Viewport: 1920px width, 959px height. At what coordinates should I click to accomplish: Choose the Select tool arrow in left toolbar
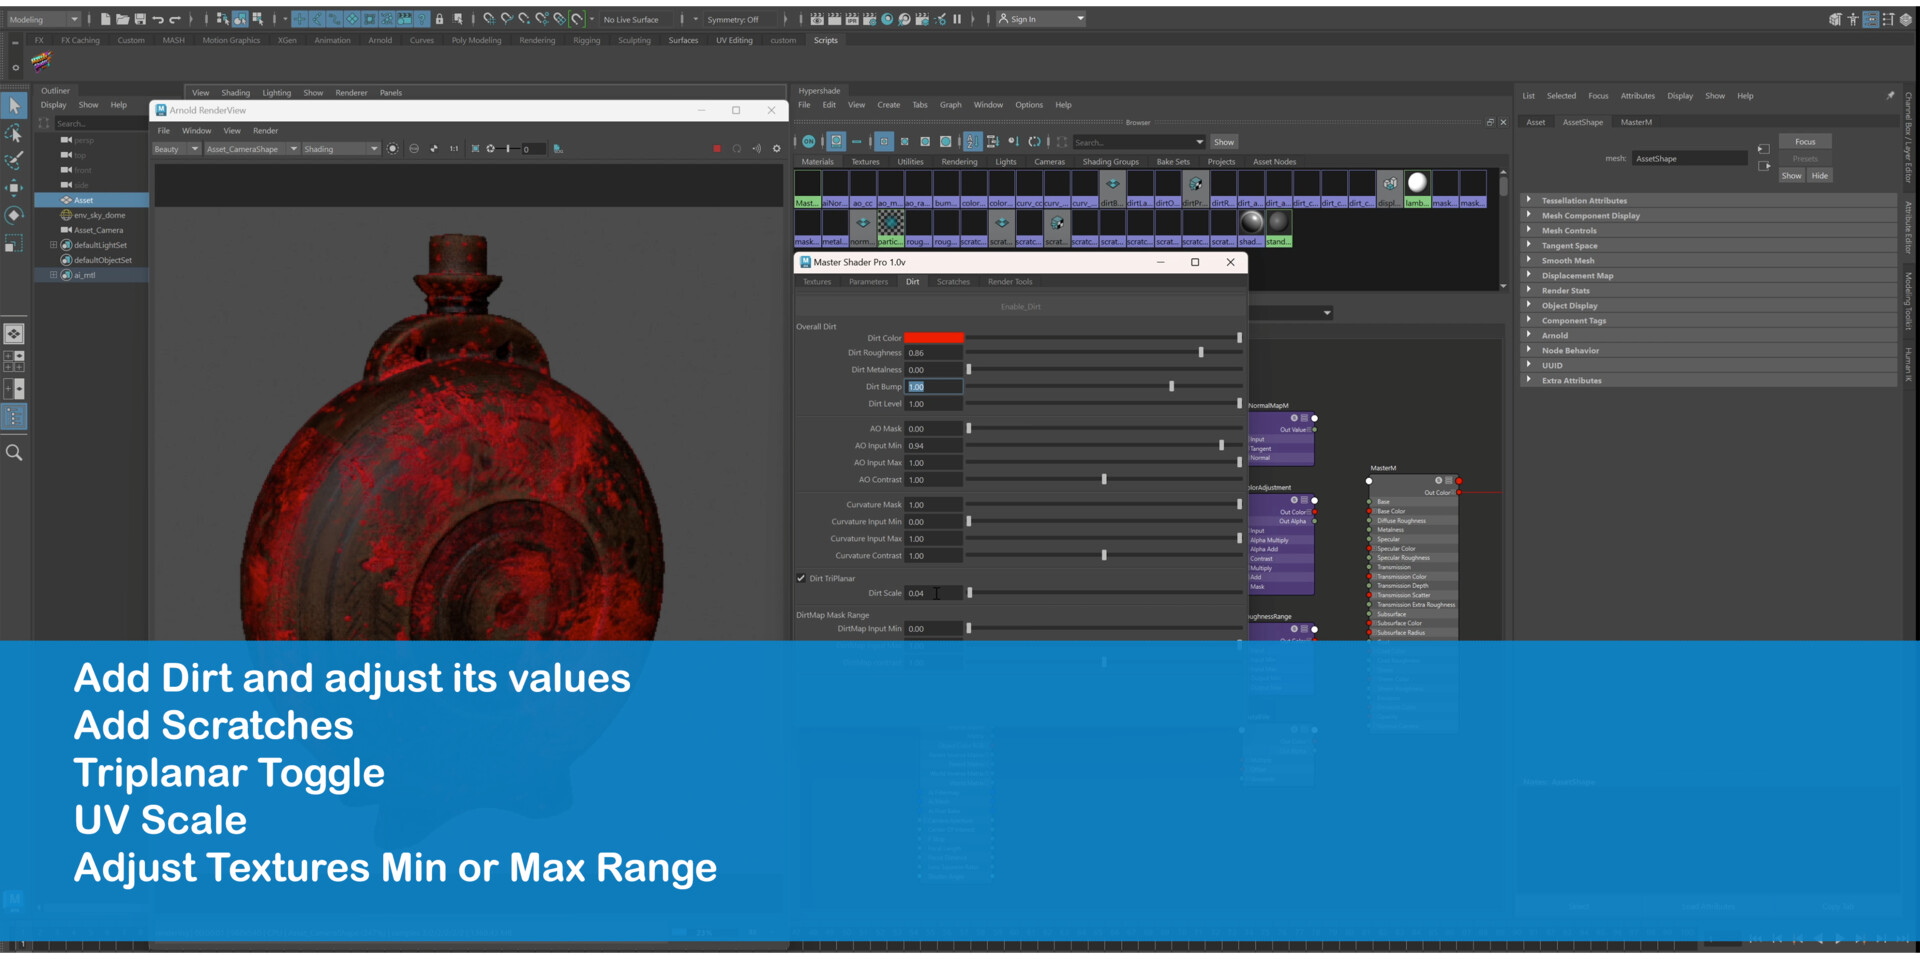[x=14, y=105]
